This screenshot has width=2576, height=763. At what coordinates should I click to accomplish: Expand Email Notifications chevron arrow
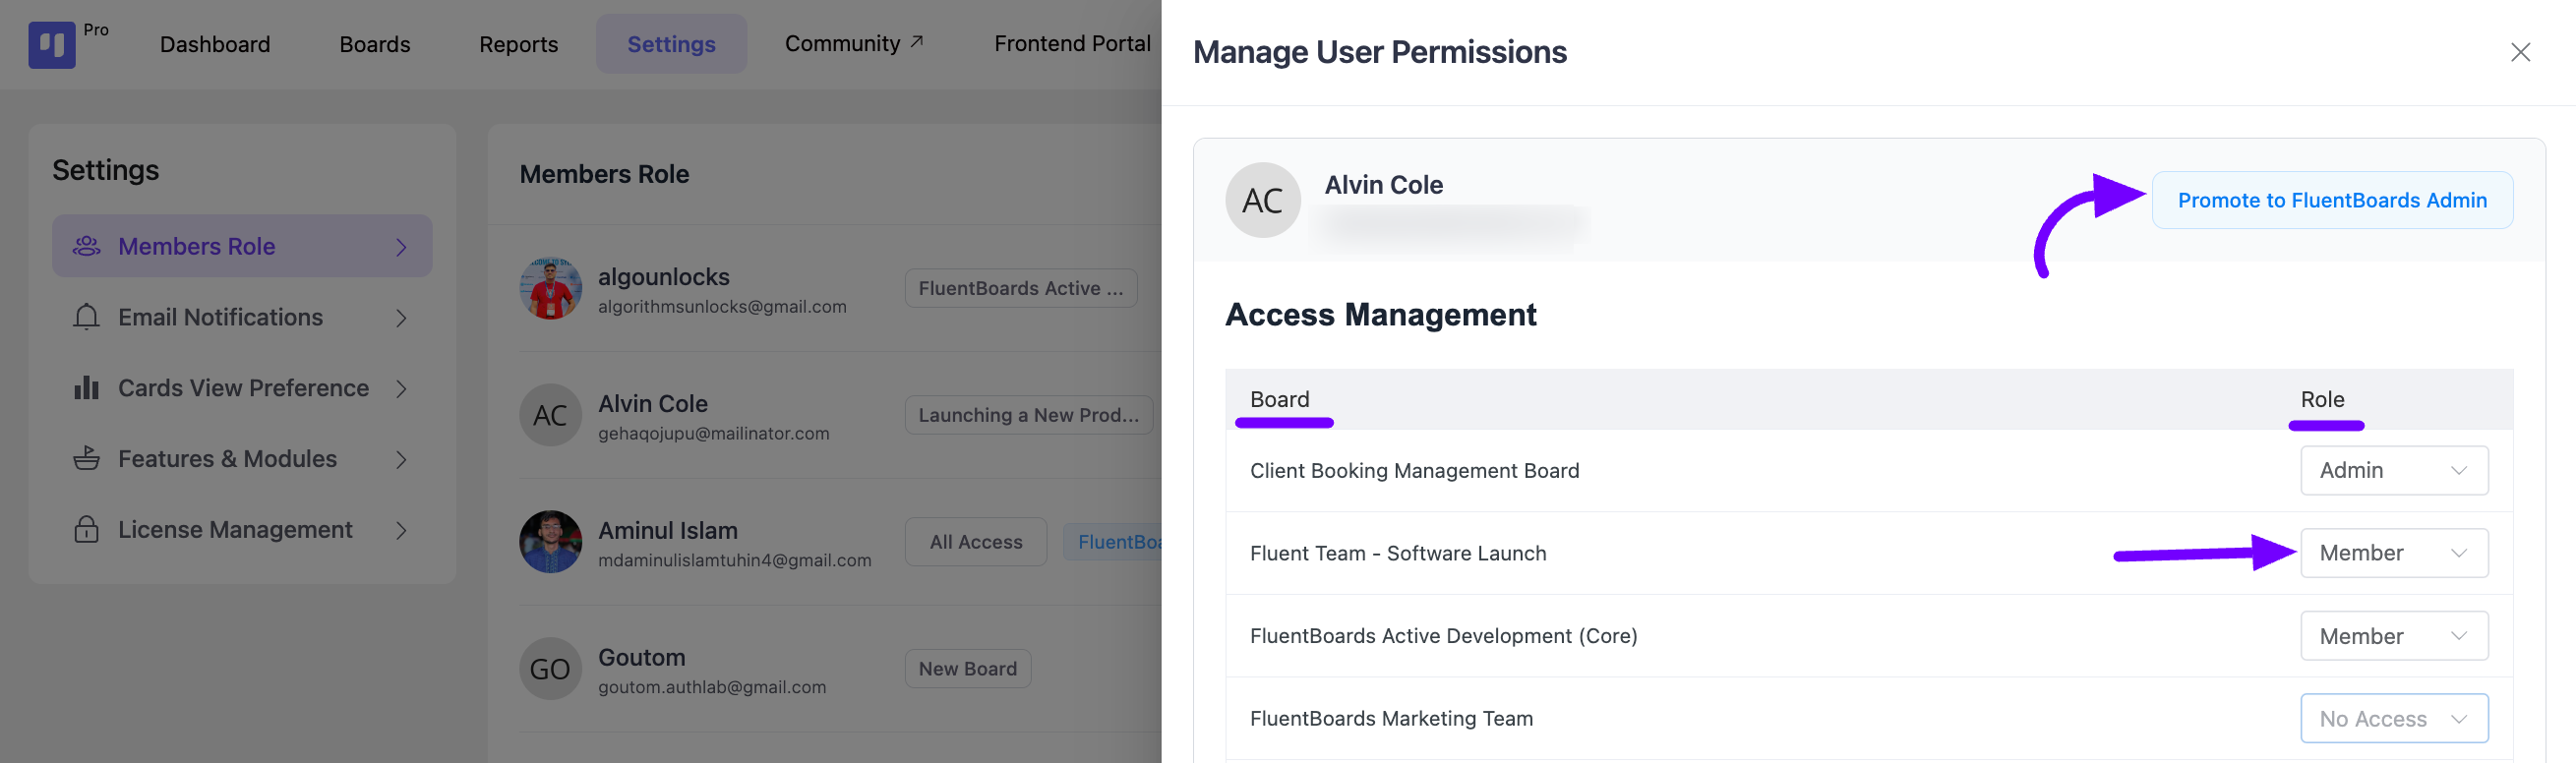401,318
